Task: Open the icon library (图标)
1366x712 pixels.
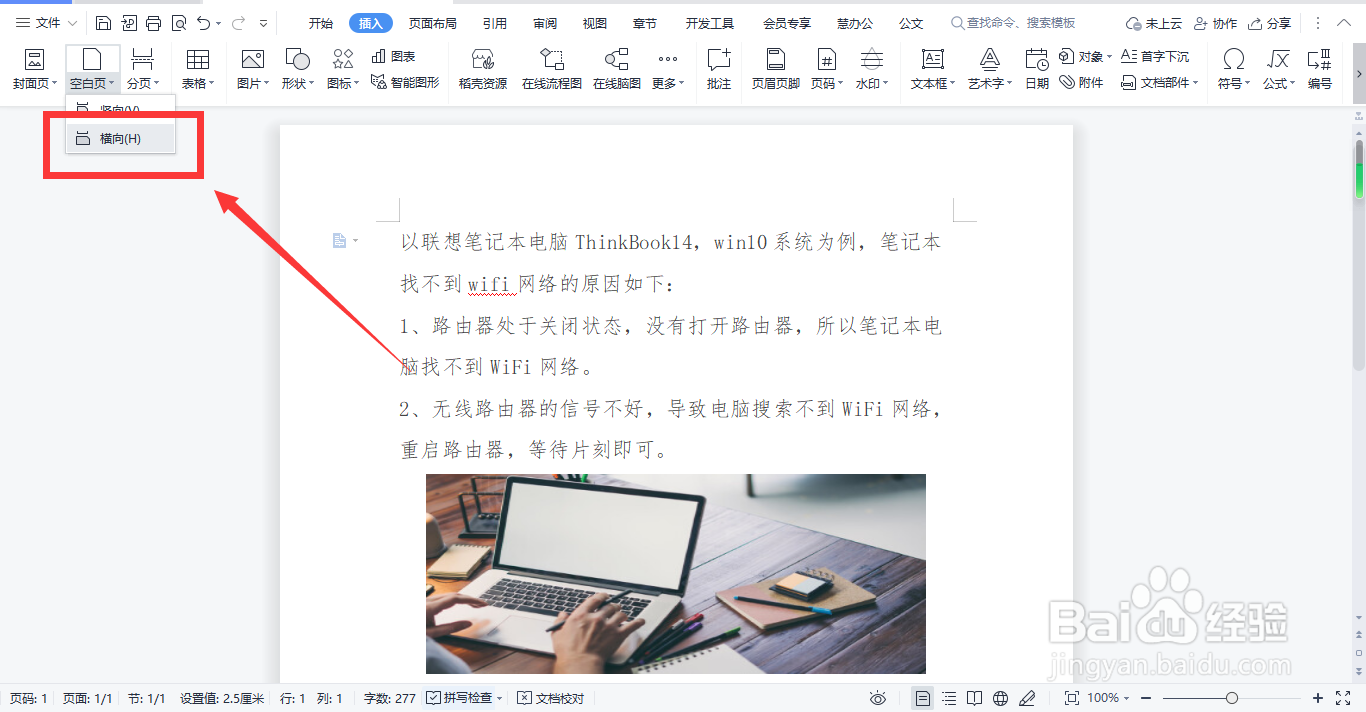Action: click(343, 69)
